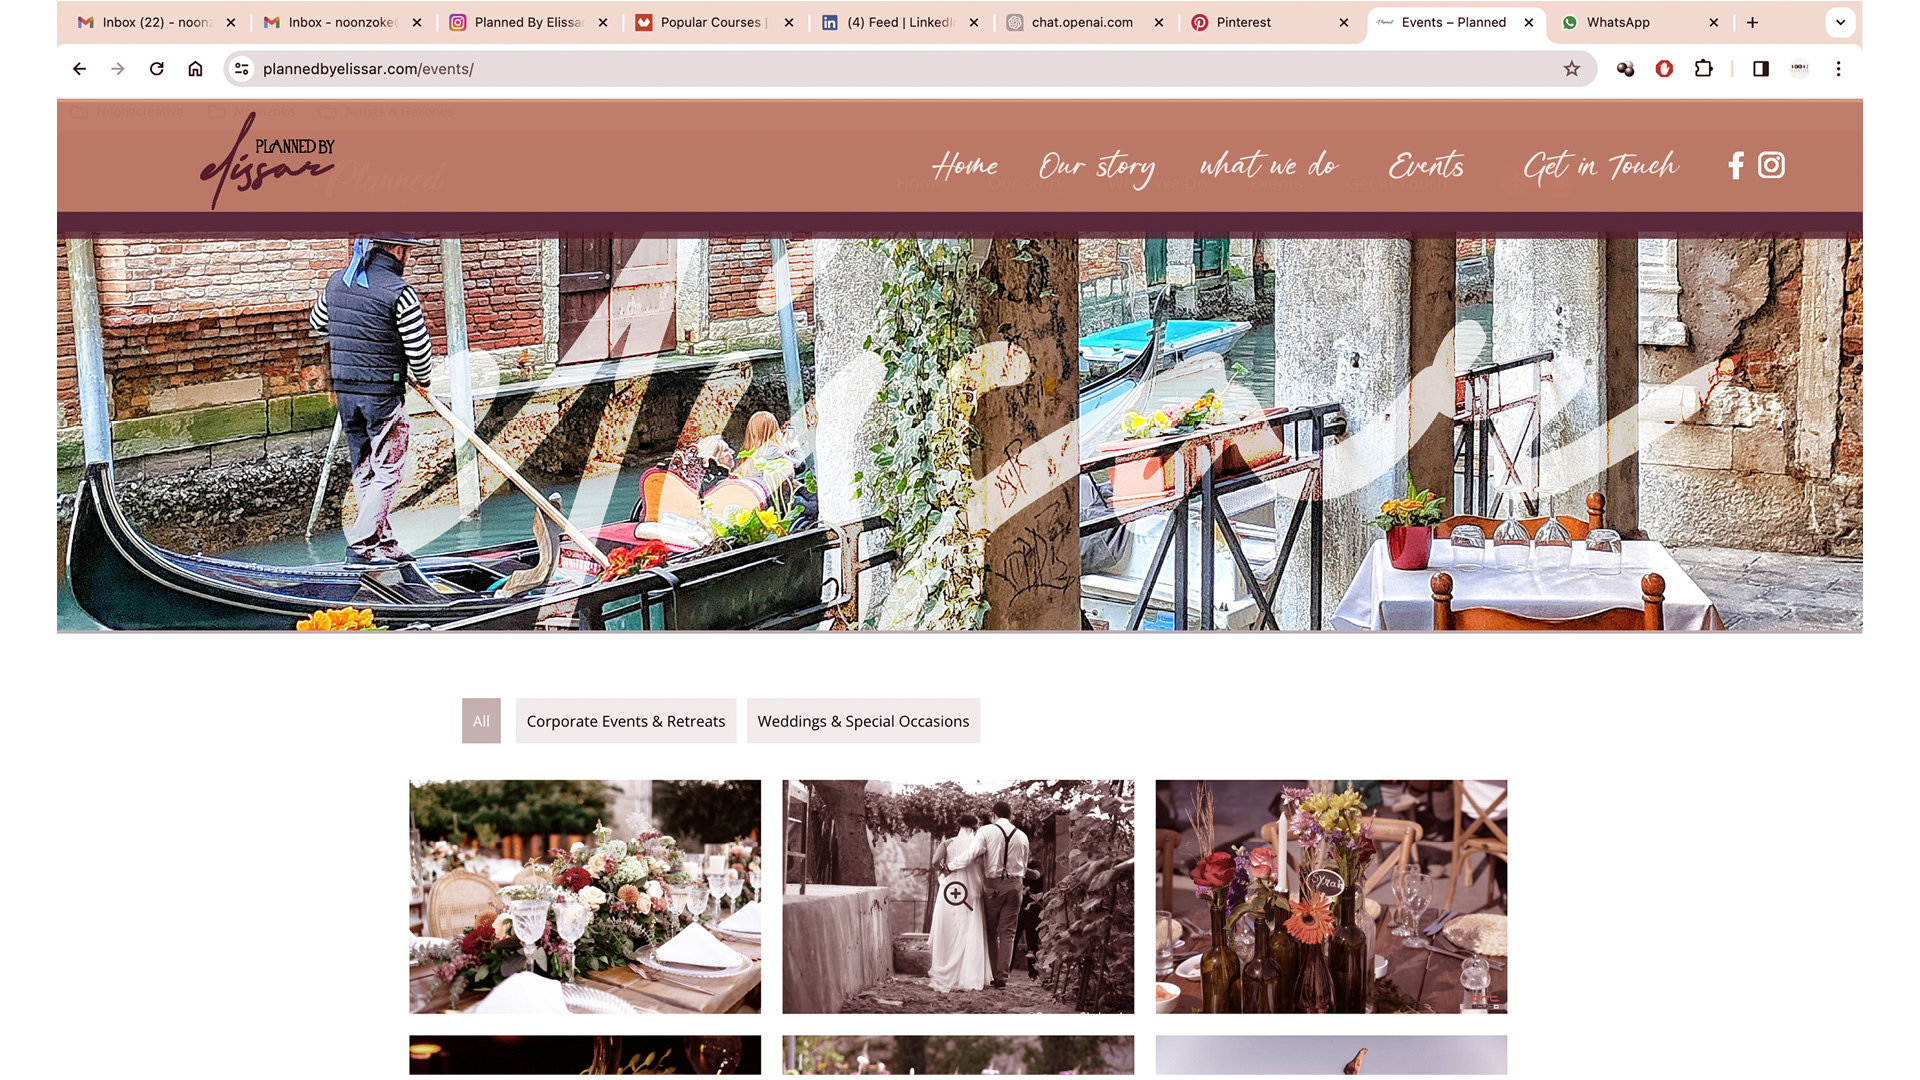
Task: Open the Instagram icon in site header
Action: pos(1771,165)
